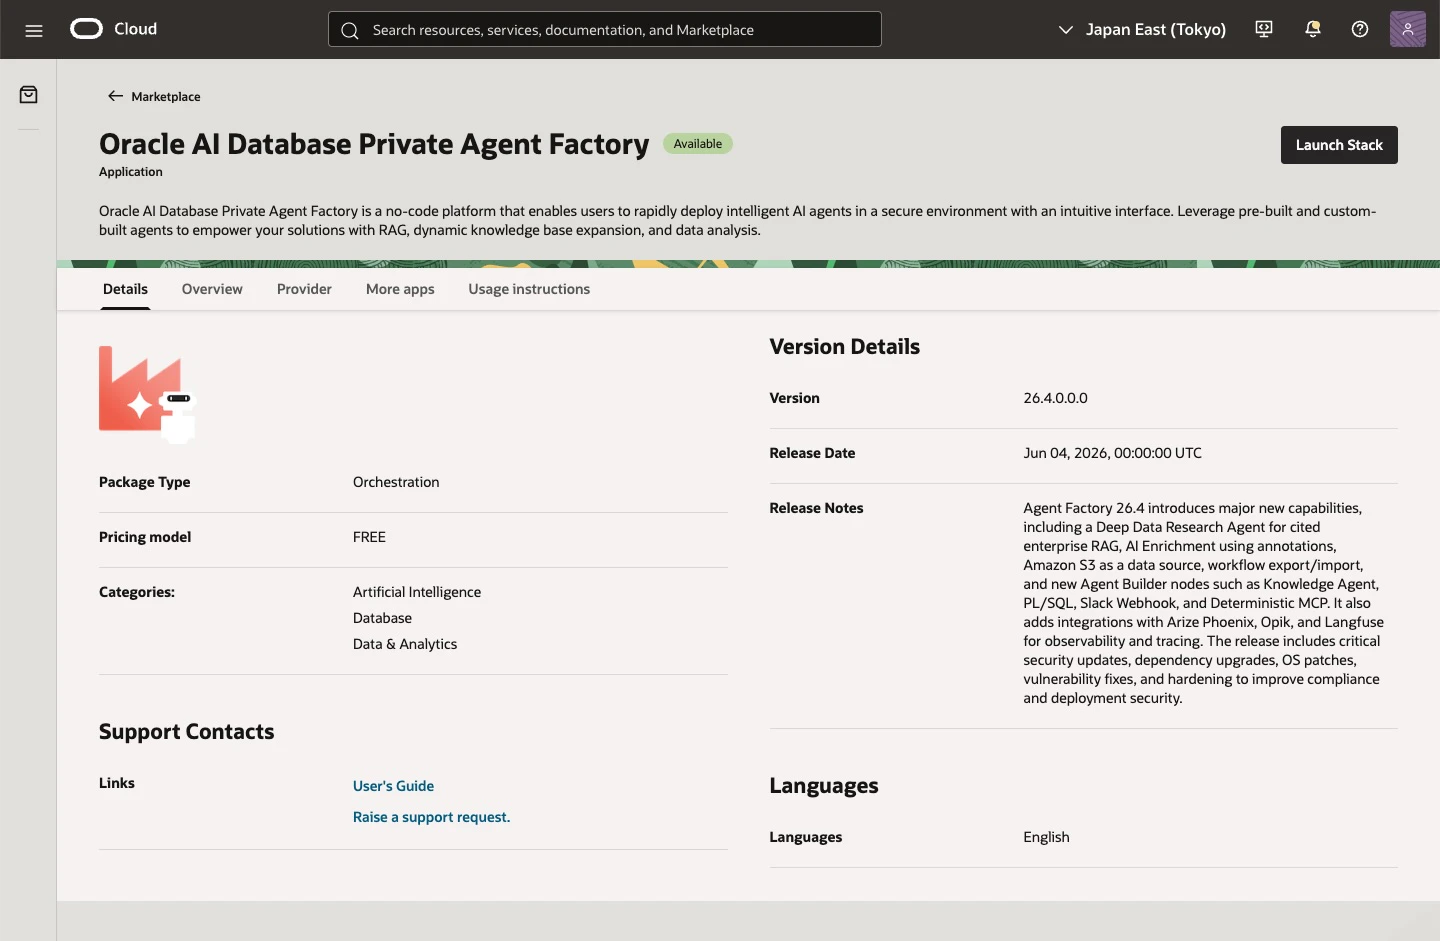This screenshot has width=1440, height=941.
Task: Switch to the Usage instructions tab
Action: pos(529,289)
